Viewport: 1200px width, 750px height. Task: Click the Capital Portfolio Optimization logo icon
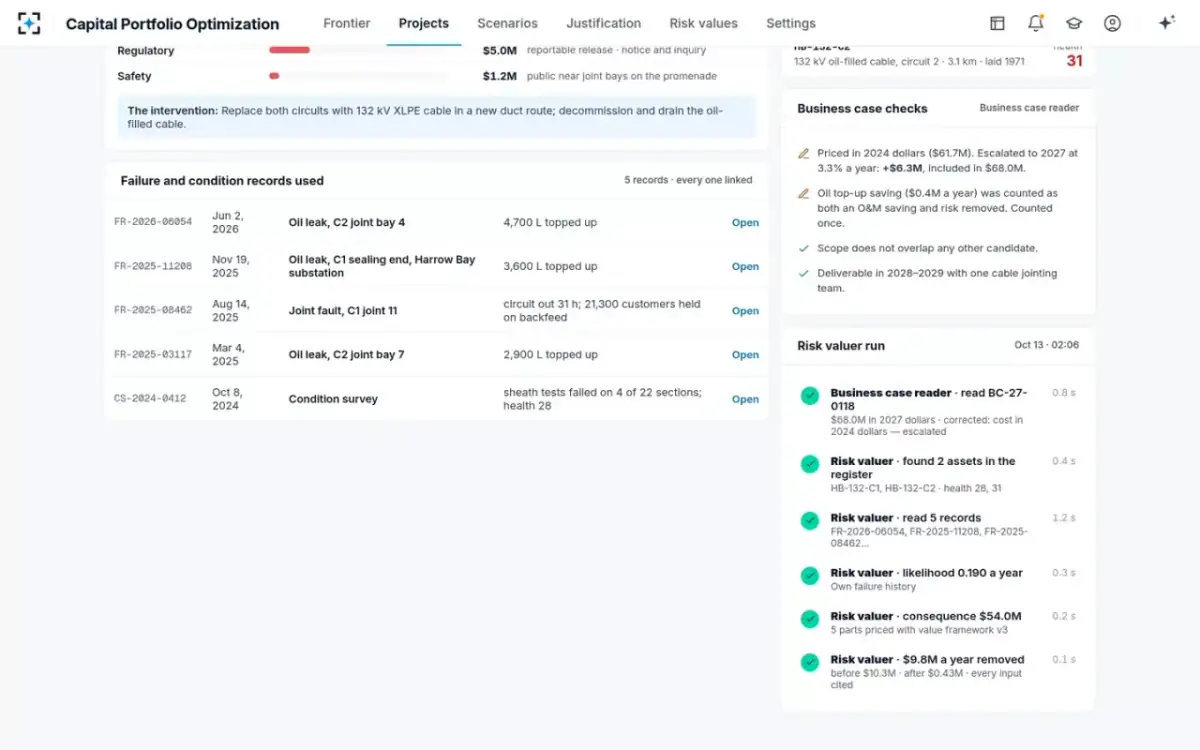tap(29, 23)
